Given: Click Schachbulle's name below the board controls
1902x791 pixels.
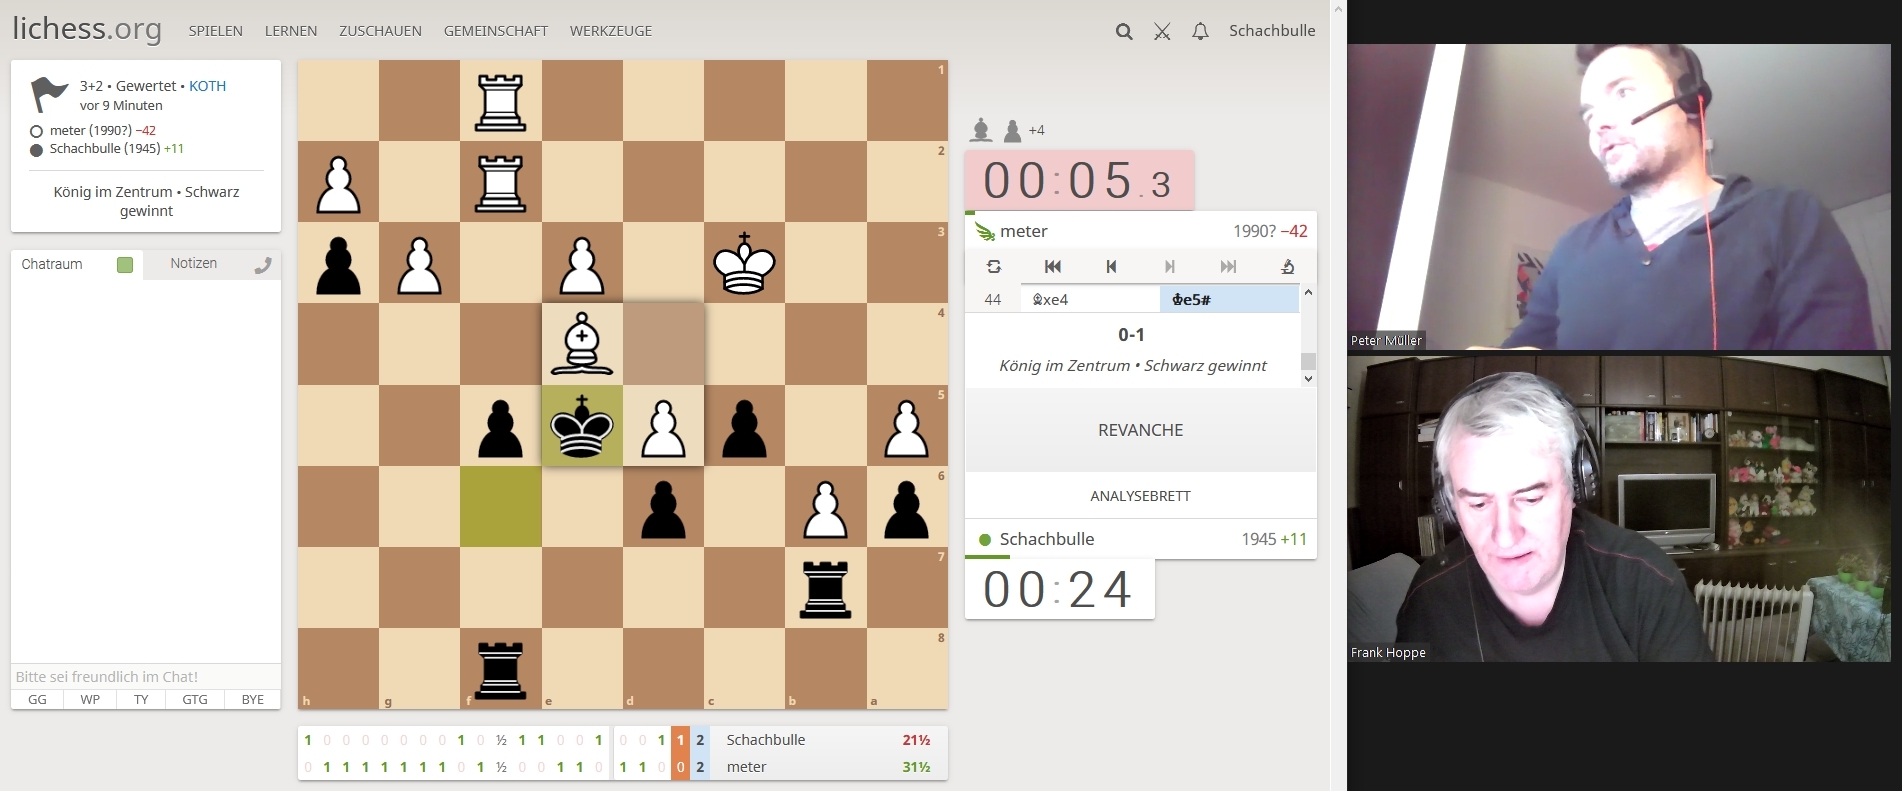Looking at the screenshot, I should tap(1047, 539).
